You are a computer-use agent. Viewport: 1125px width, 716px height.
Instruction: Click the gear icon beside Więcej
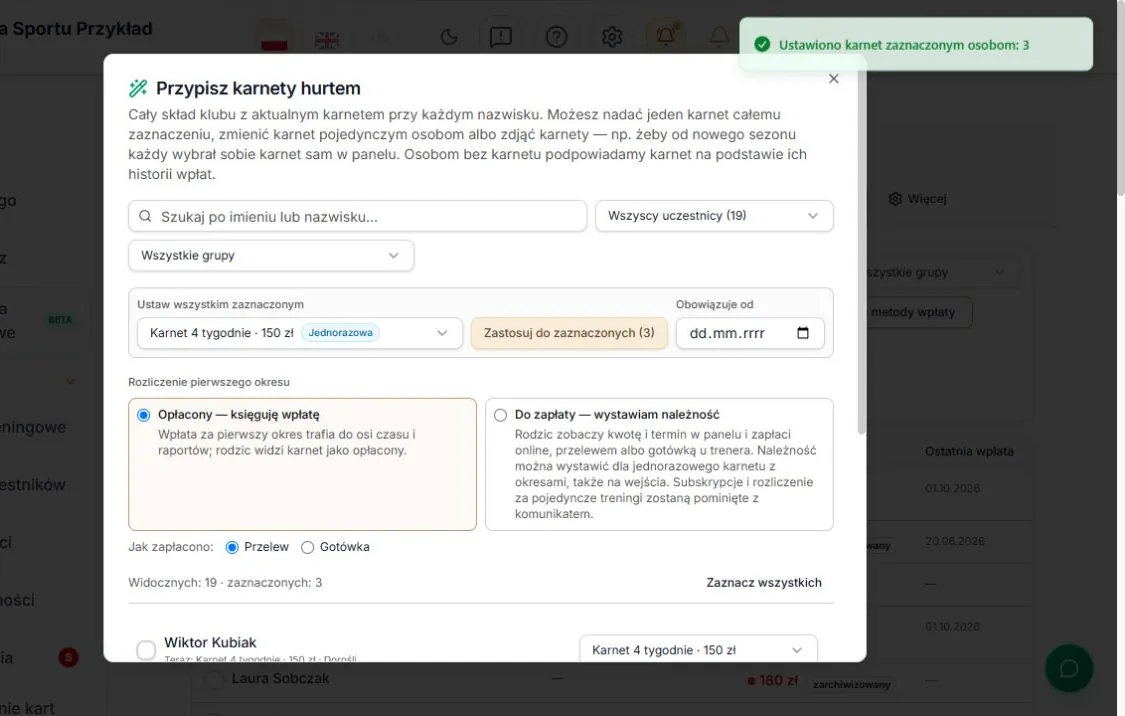click(x=895, y=199)
